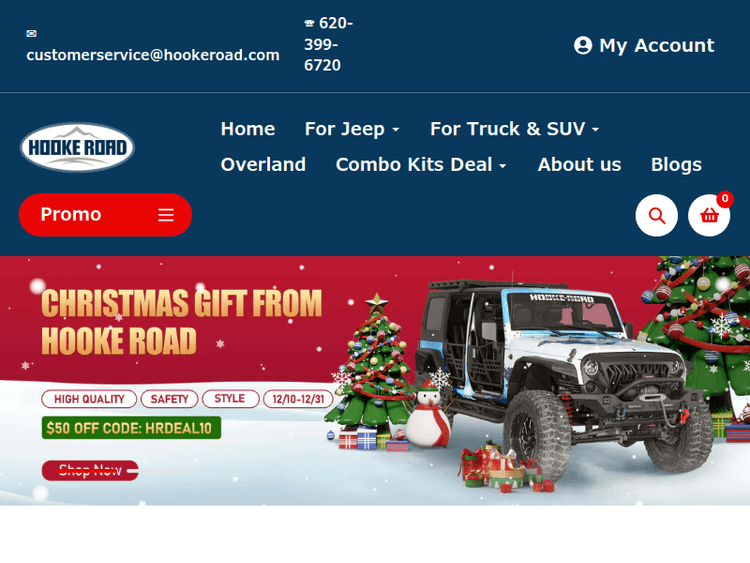Click the Hooke Road logo
Viewport: 750px width, 563px height.
(x=77, y=147)
